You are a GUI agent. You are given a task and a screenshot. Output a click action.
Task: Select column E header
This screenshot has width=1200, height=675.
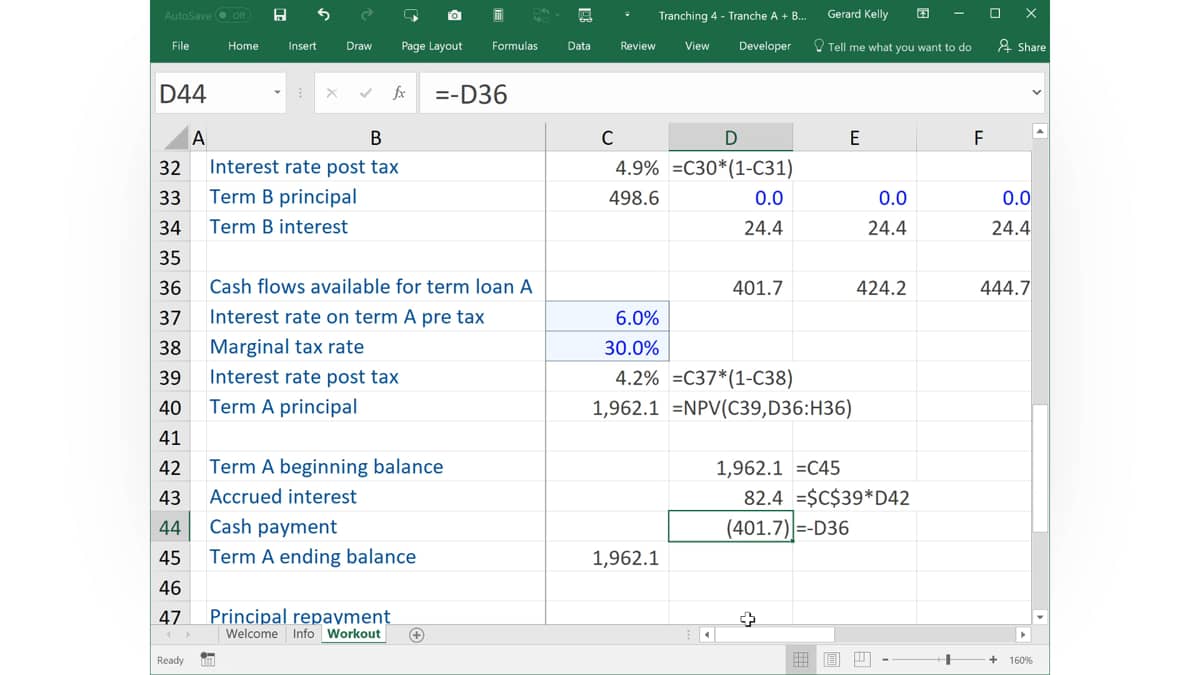coord(854,138)
